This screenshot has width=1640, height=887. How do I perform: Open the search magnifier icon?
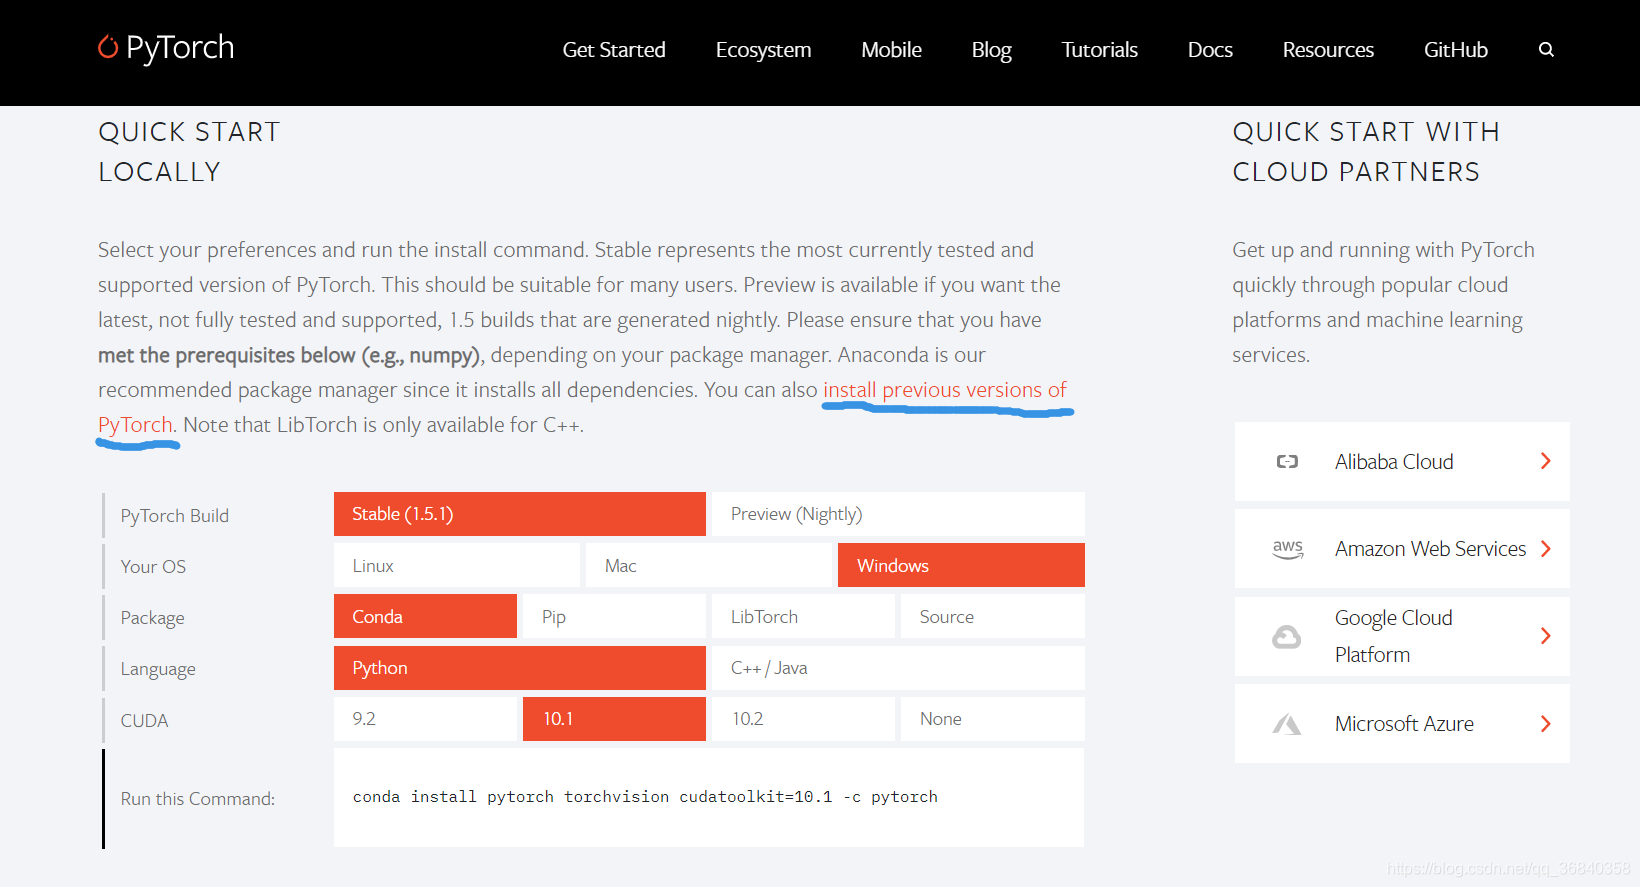1546,49
